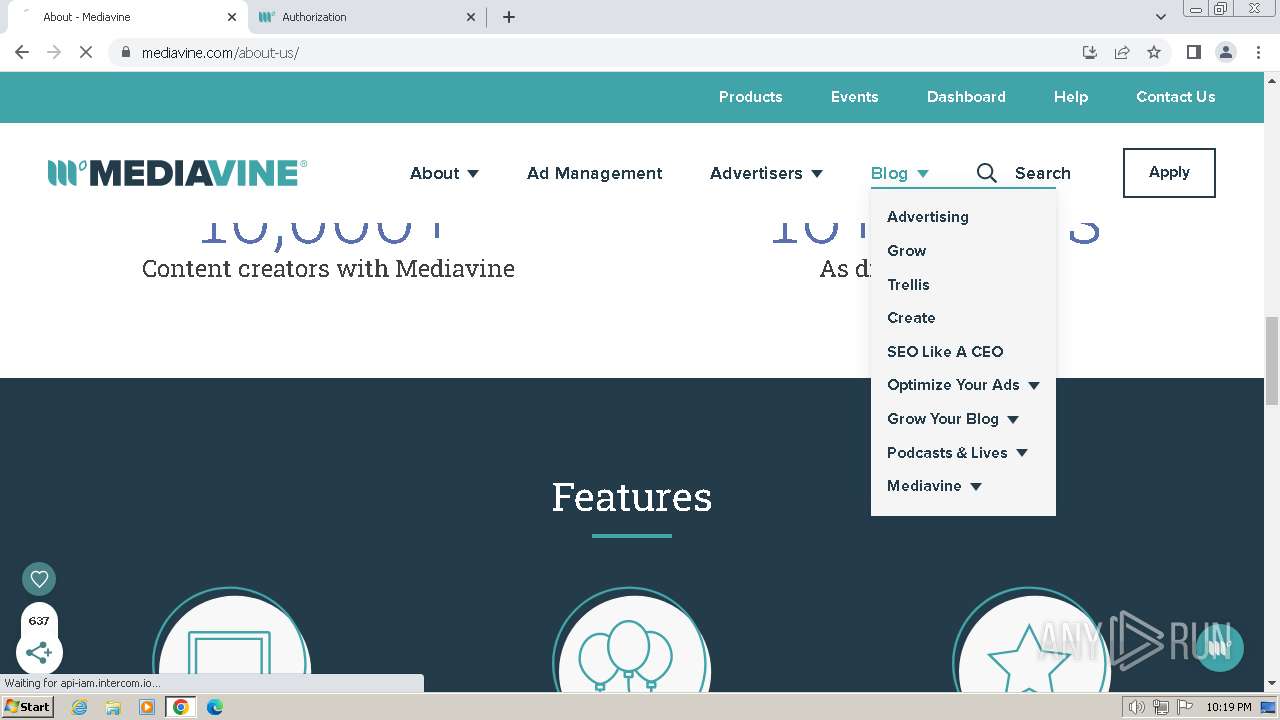Open a new browser tab
Image resolution: width=1280 pixels, height=720 pixels.
[x=508, y=17]
